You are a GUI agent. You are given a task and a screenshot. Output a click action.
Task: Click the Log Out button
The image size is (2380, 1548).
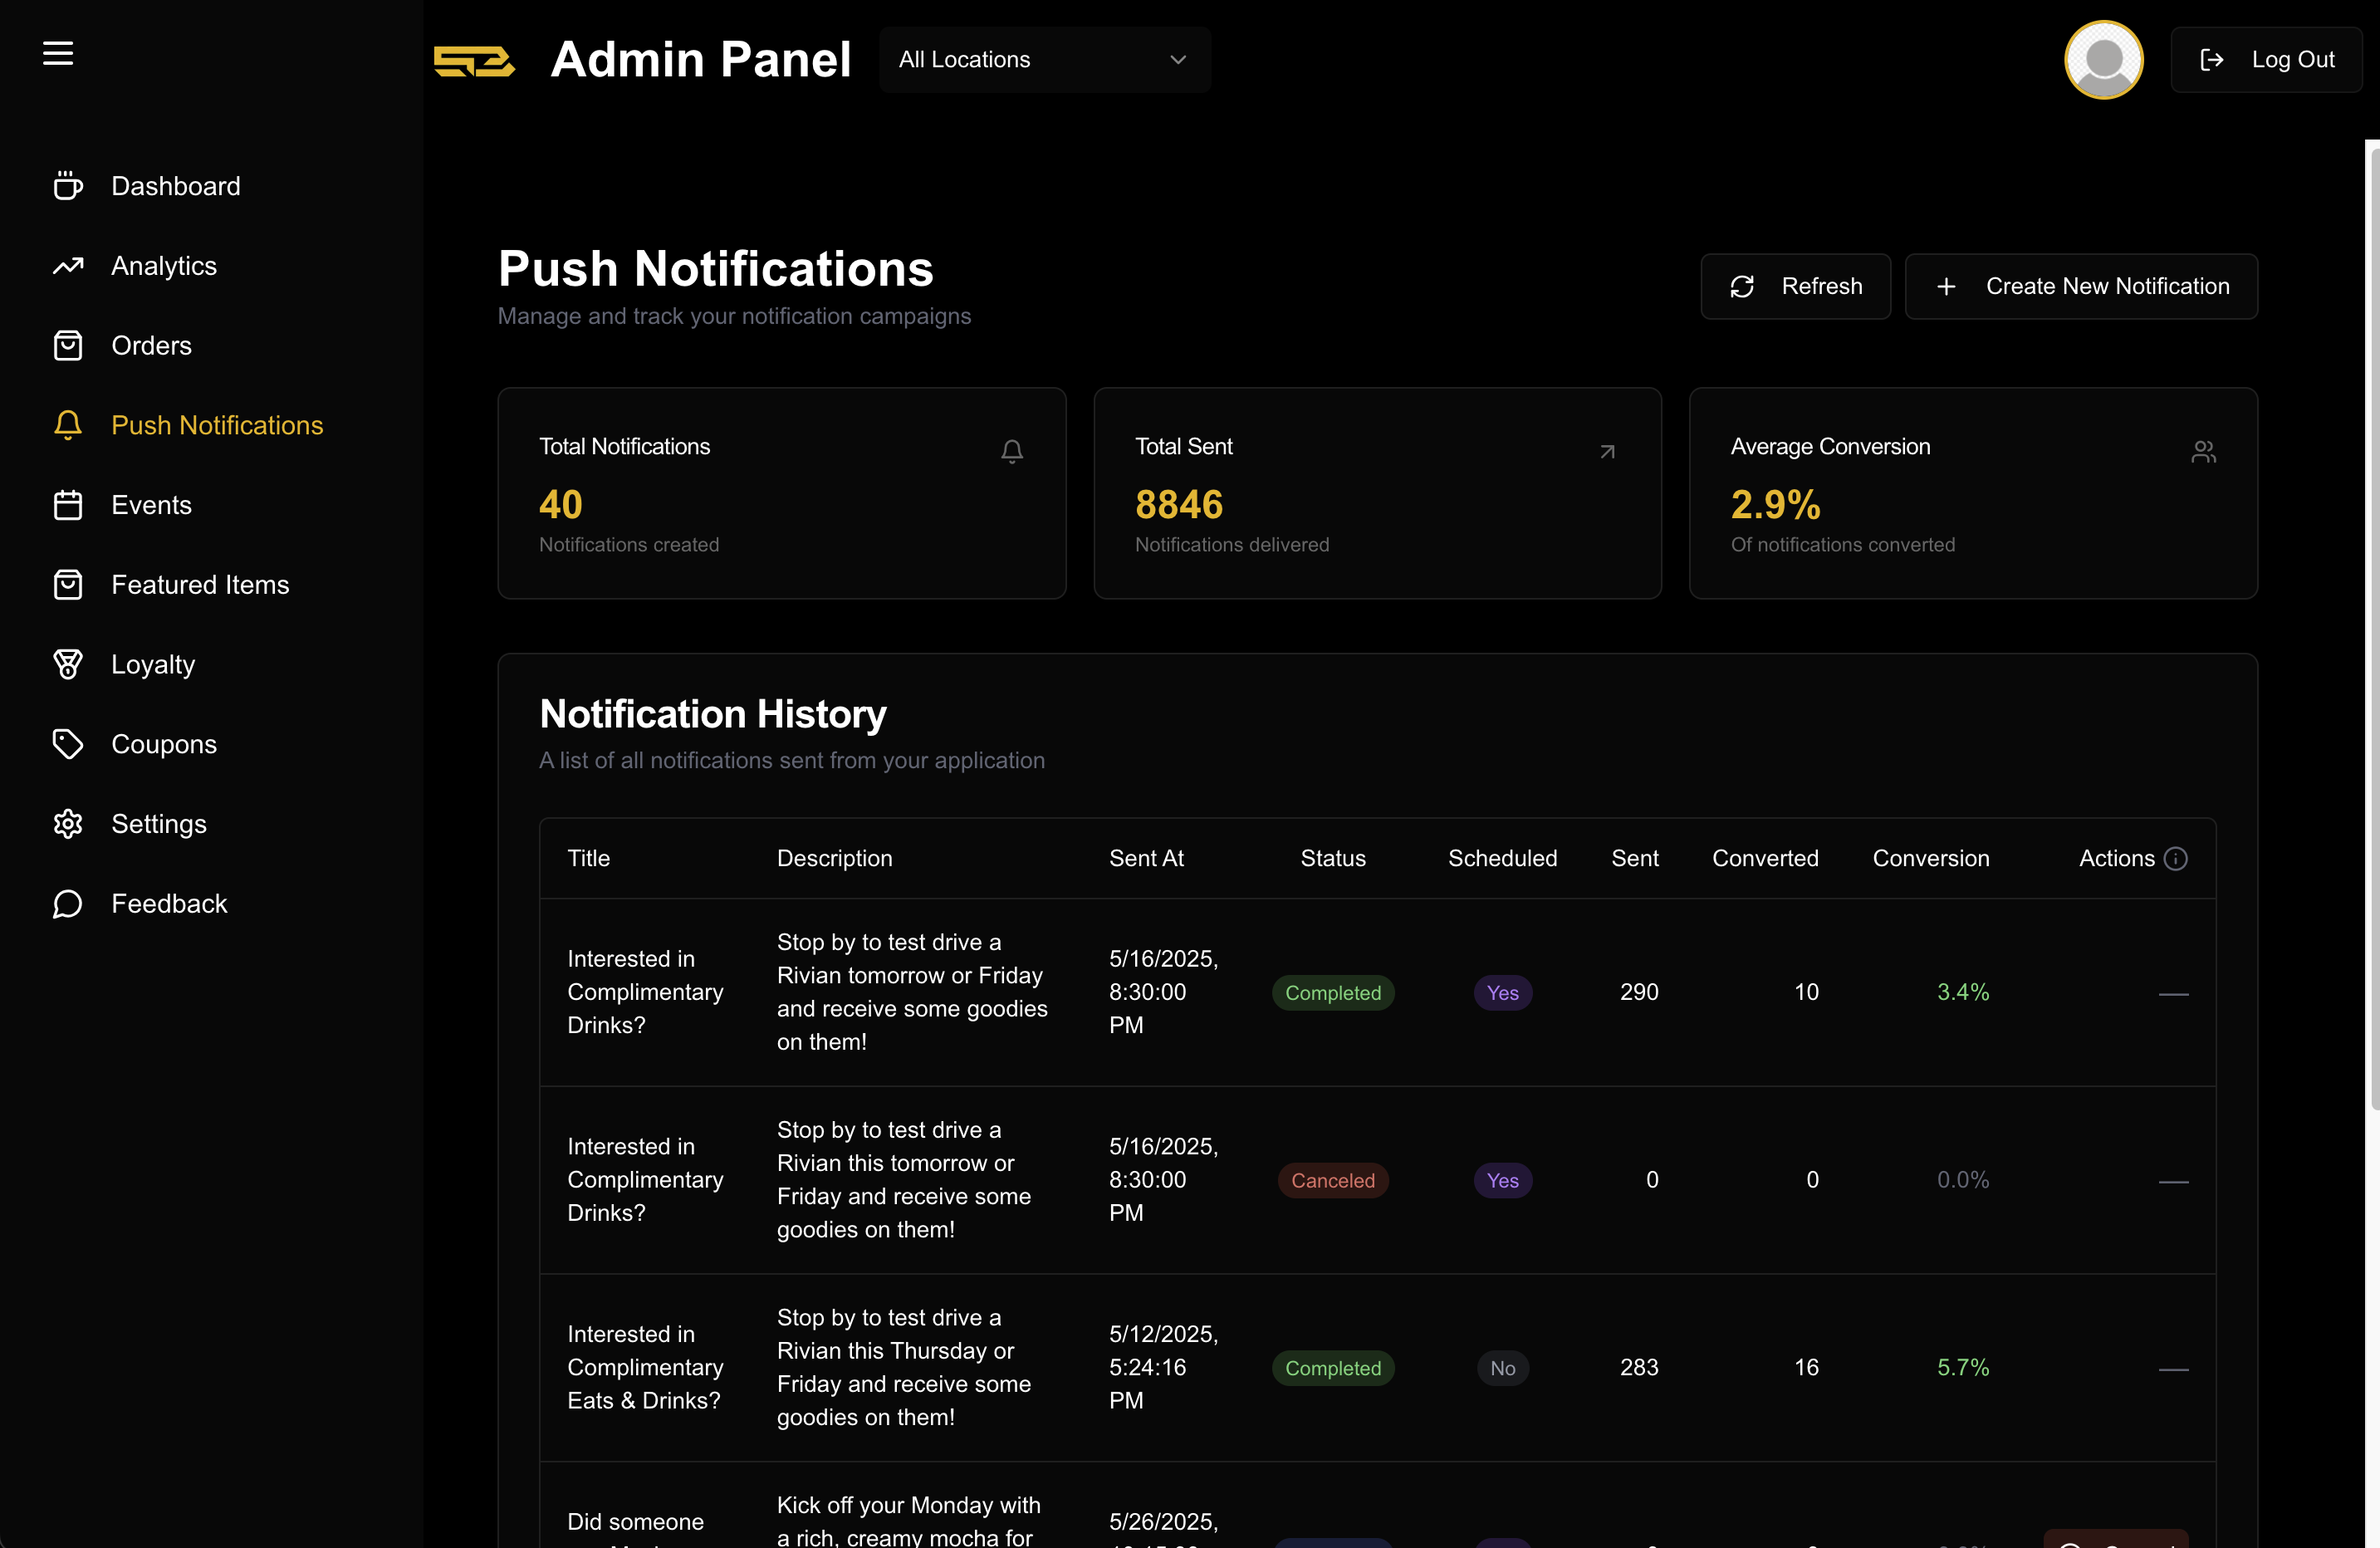click(x=2266, y=60)
